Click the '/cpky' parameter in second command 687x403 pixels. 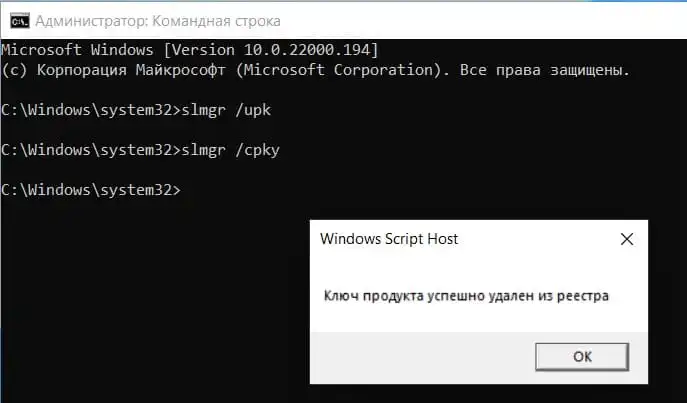tap(258, 150)
